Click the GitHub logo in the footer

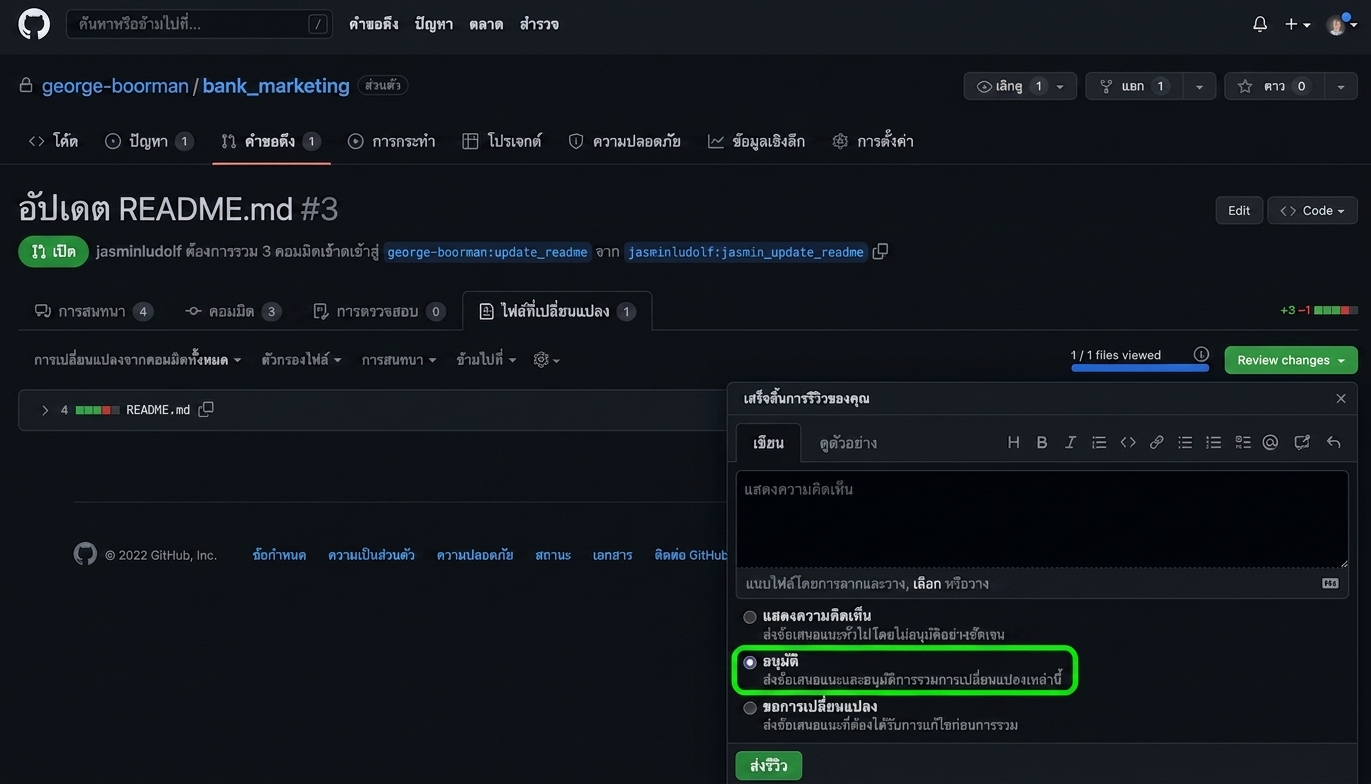tap(85, 554)
